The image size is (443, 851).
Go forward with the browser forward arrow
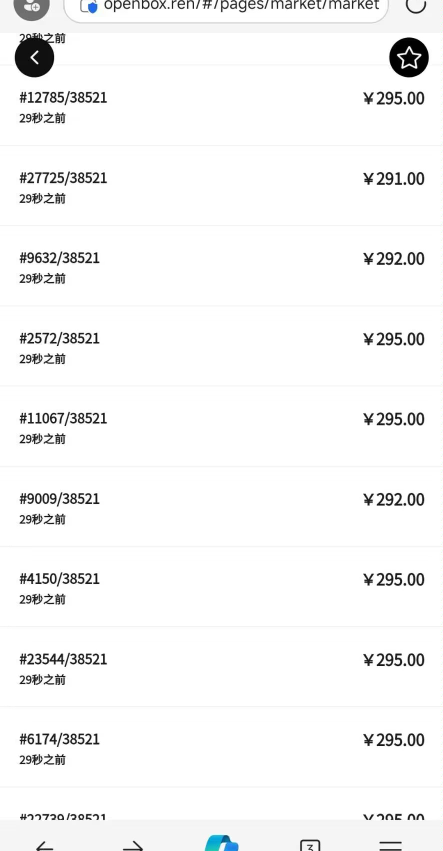coord(133,844)
